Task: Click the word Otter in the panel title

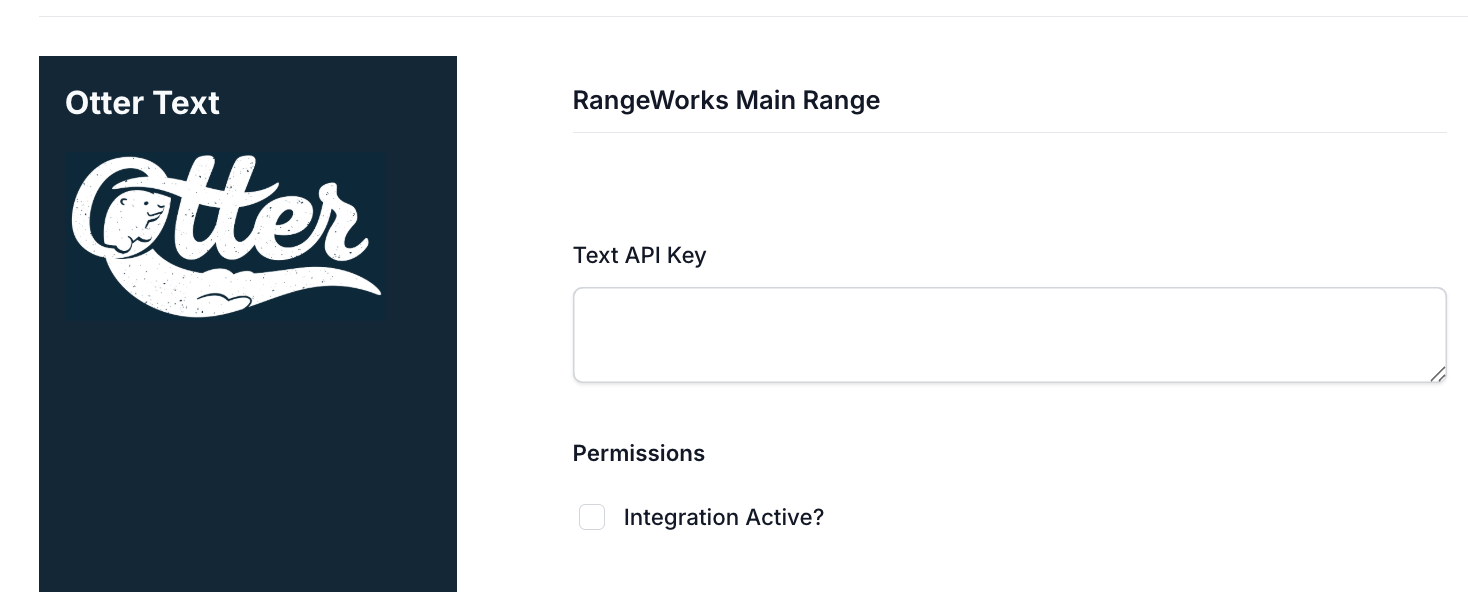Action: pos(101,103)
